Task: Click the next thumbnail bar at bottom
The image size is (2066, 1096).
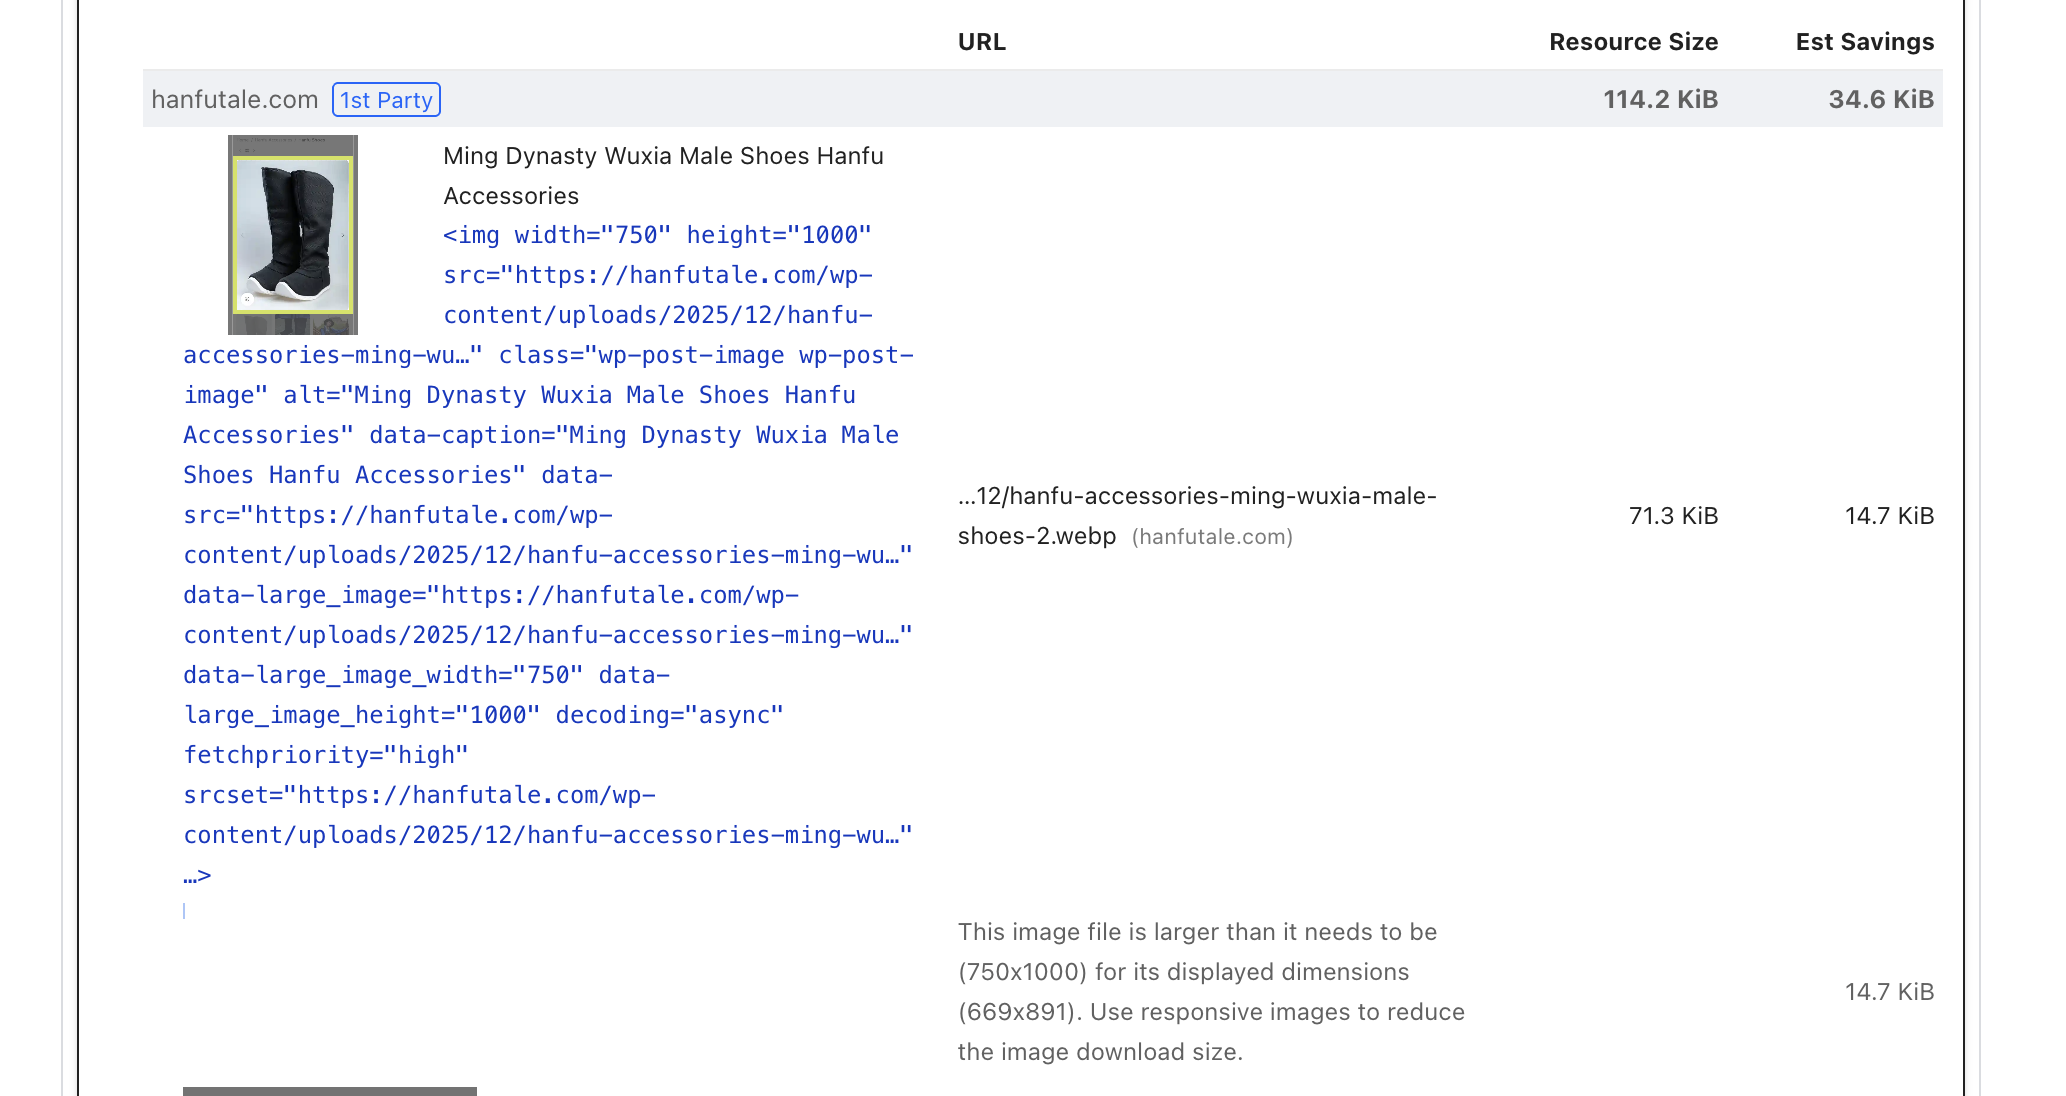Action: (329, 1091)
